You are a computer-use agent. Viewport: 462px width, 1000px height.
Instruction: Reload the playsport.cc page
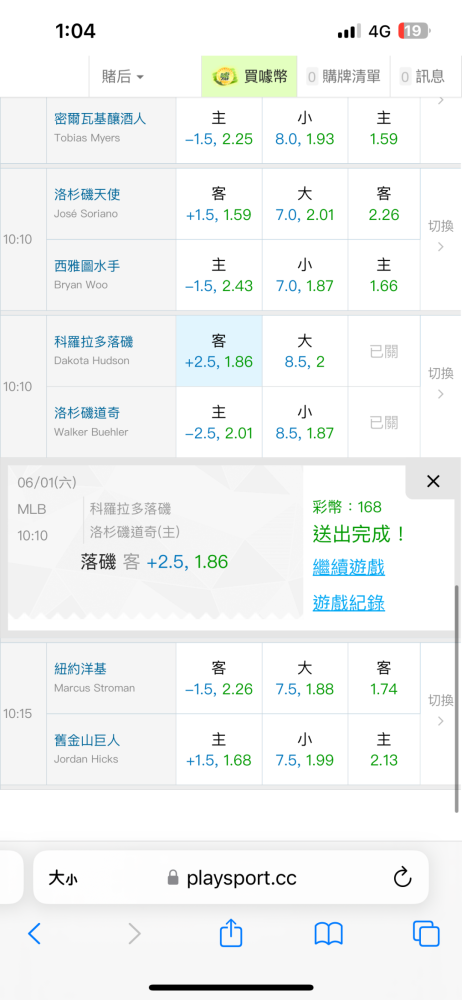pos(402,878)
